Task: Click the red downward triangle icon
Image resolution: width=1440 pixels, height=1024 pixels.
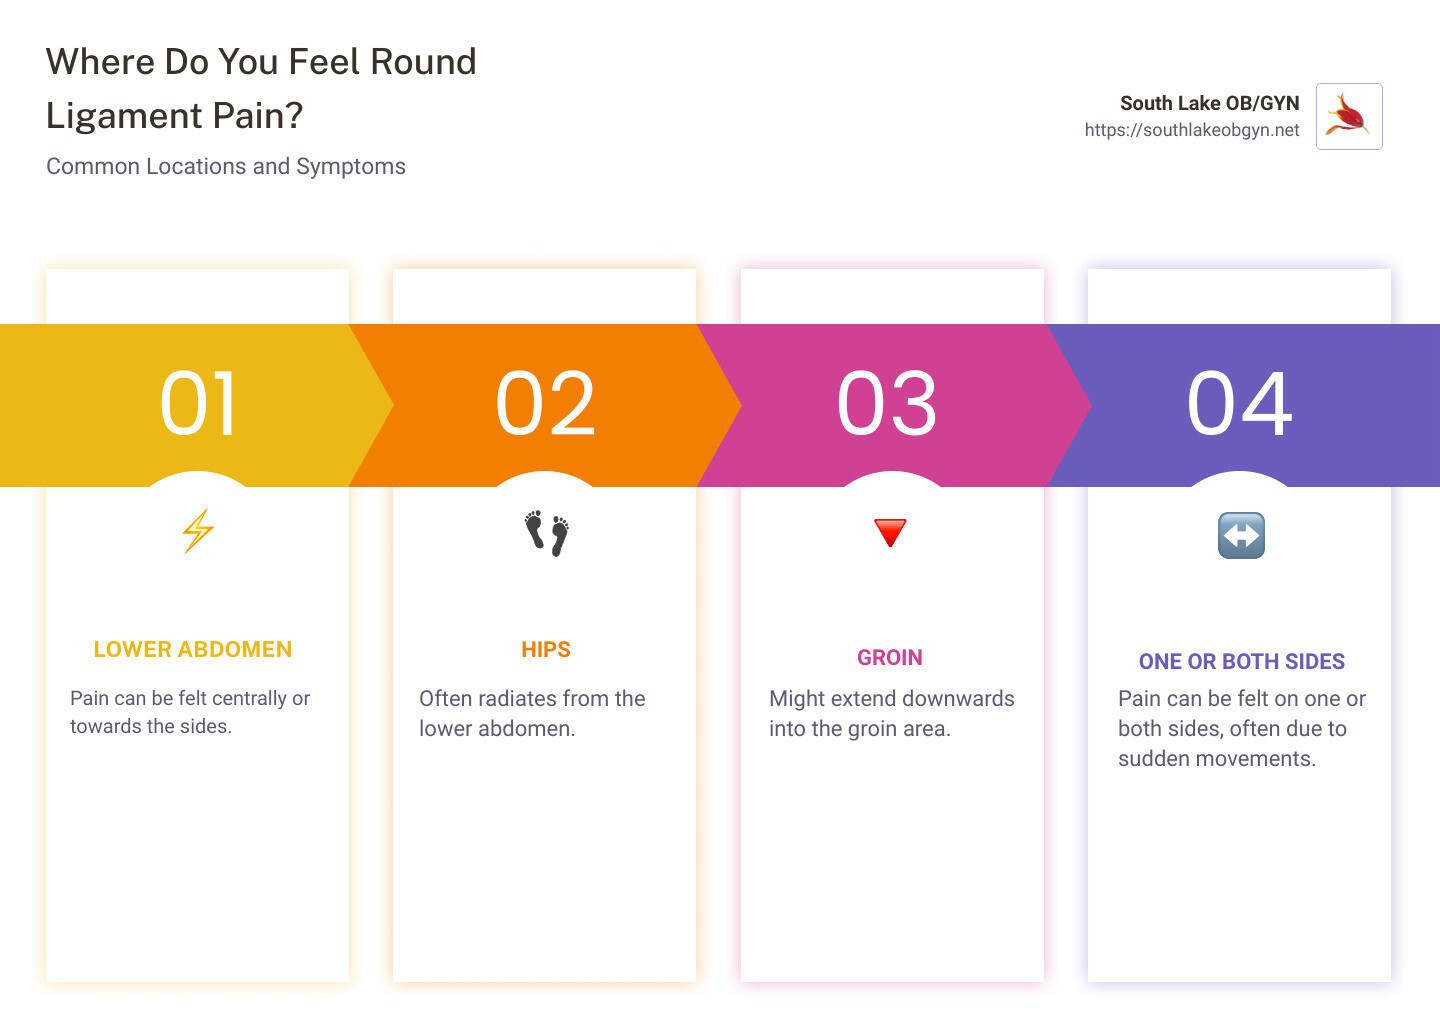Action: [x=890, y=532]
